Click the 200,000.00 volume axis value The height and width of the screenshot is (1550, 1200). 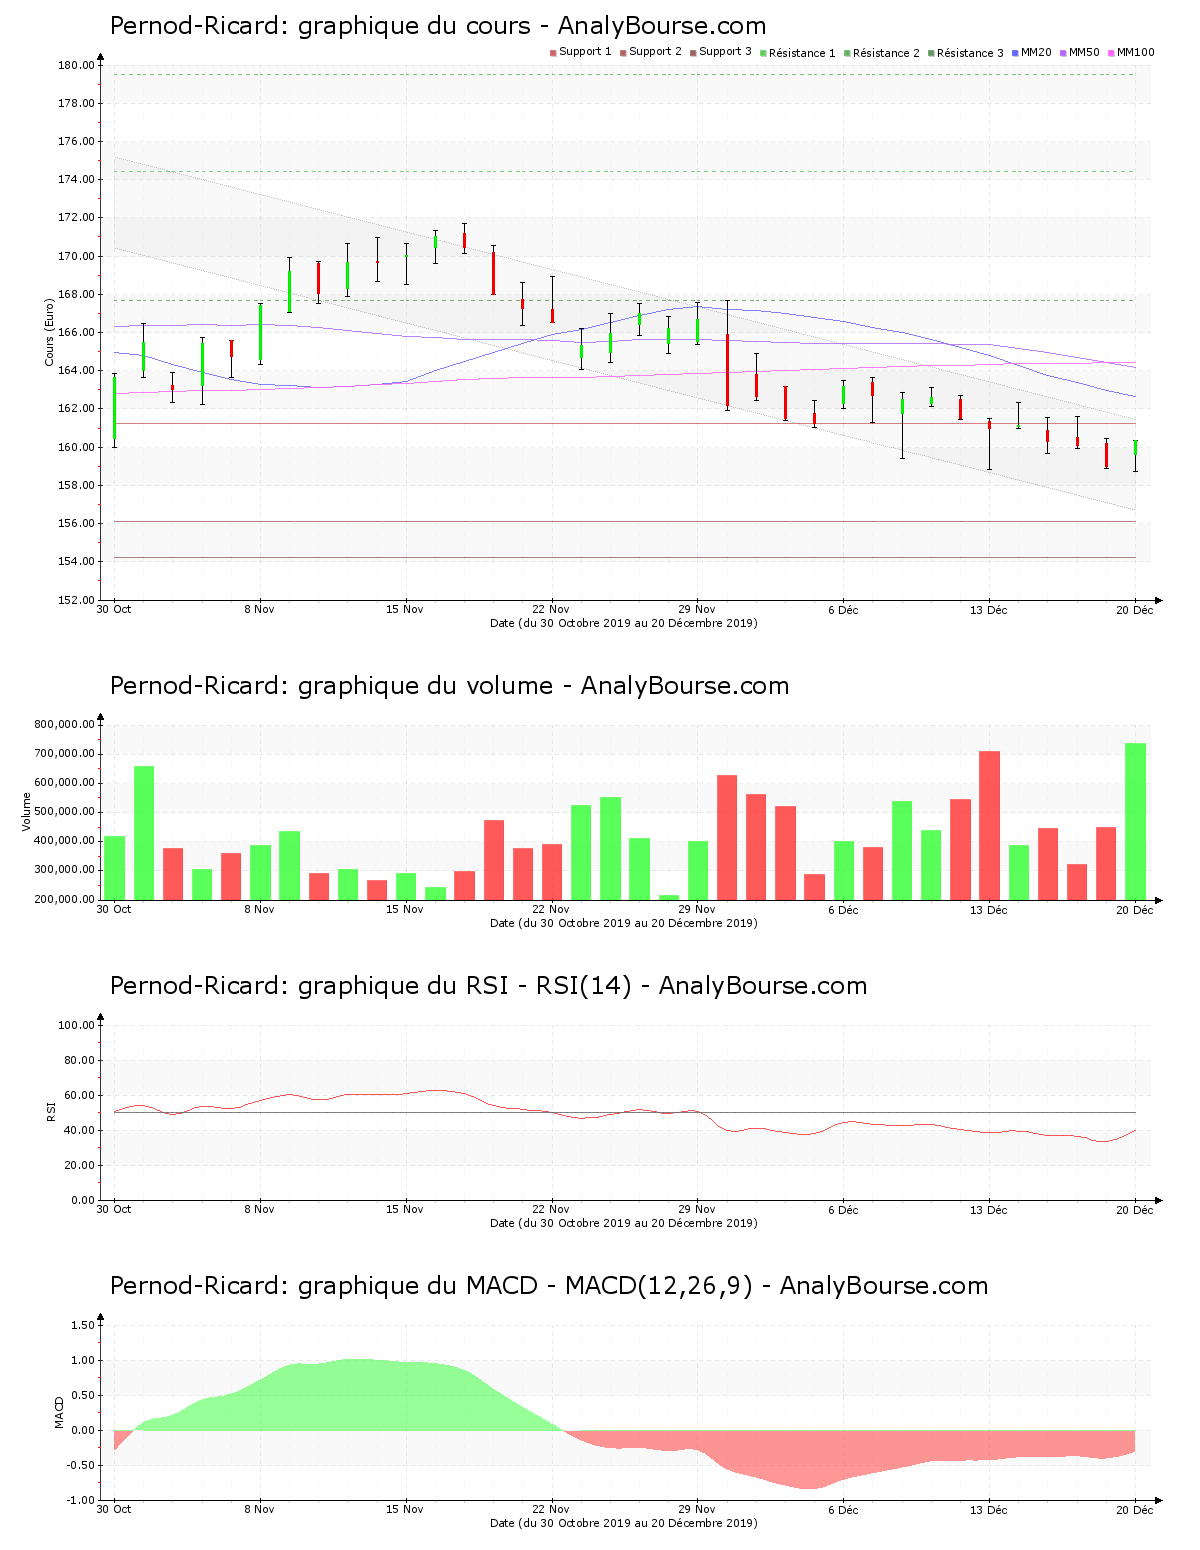64,899
